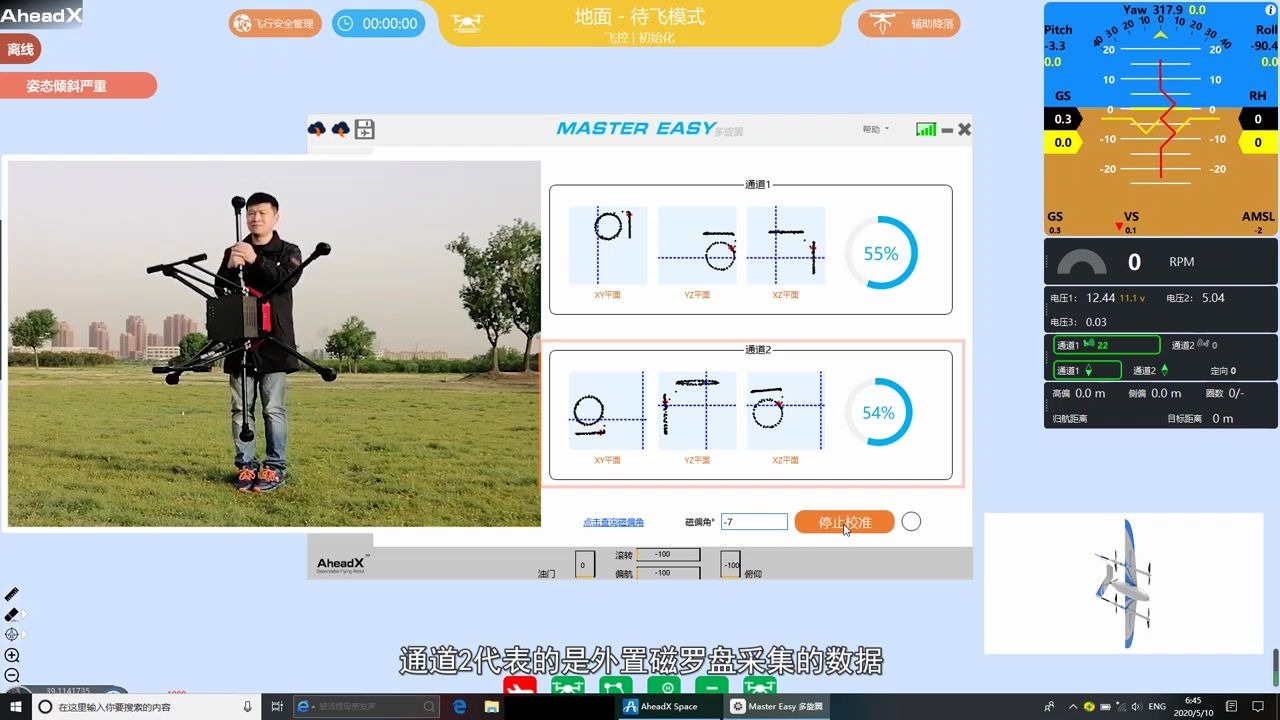Open the 帮助 dropdown menu

pyautogui.click(x=875, y=129)
